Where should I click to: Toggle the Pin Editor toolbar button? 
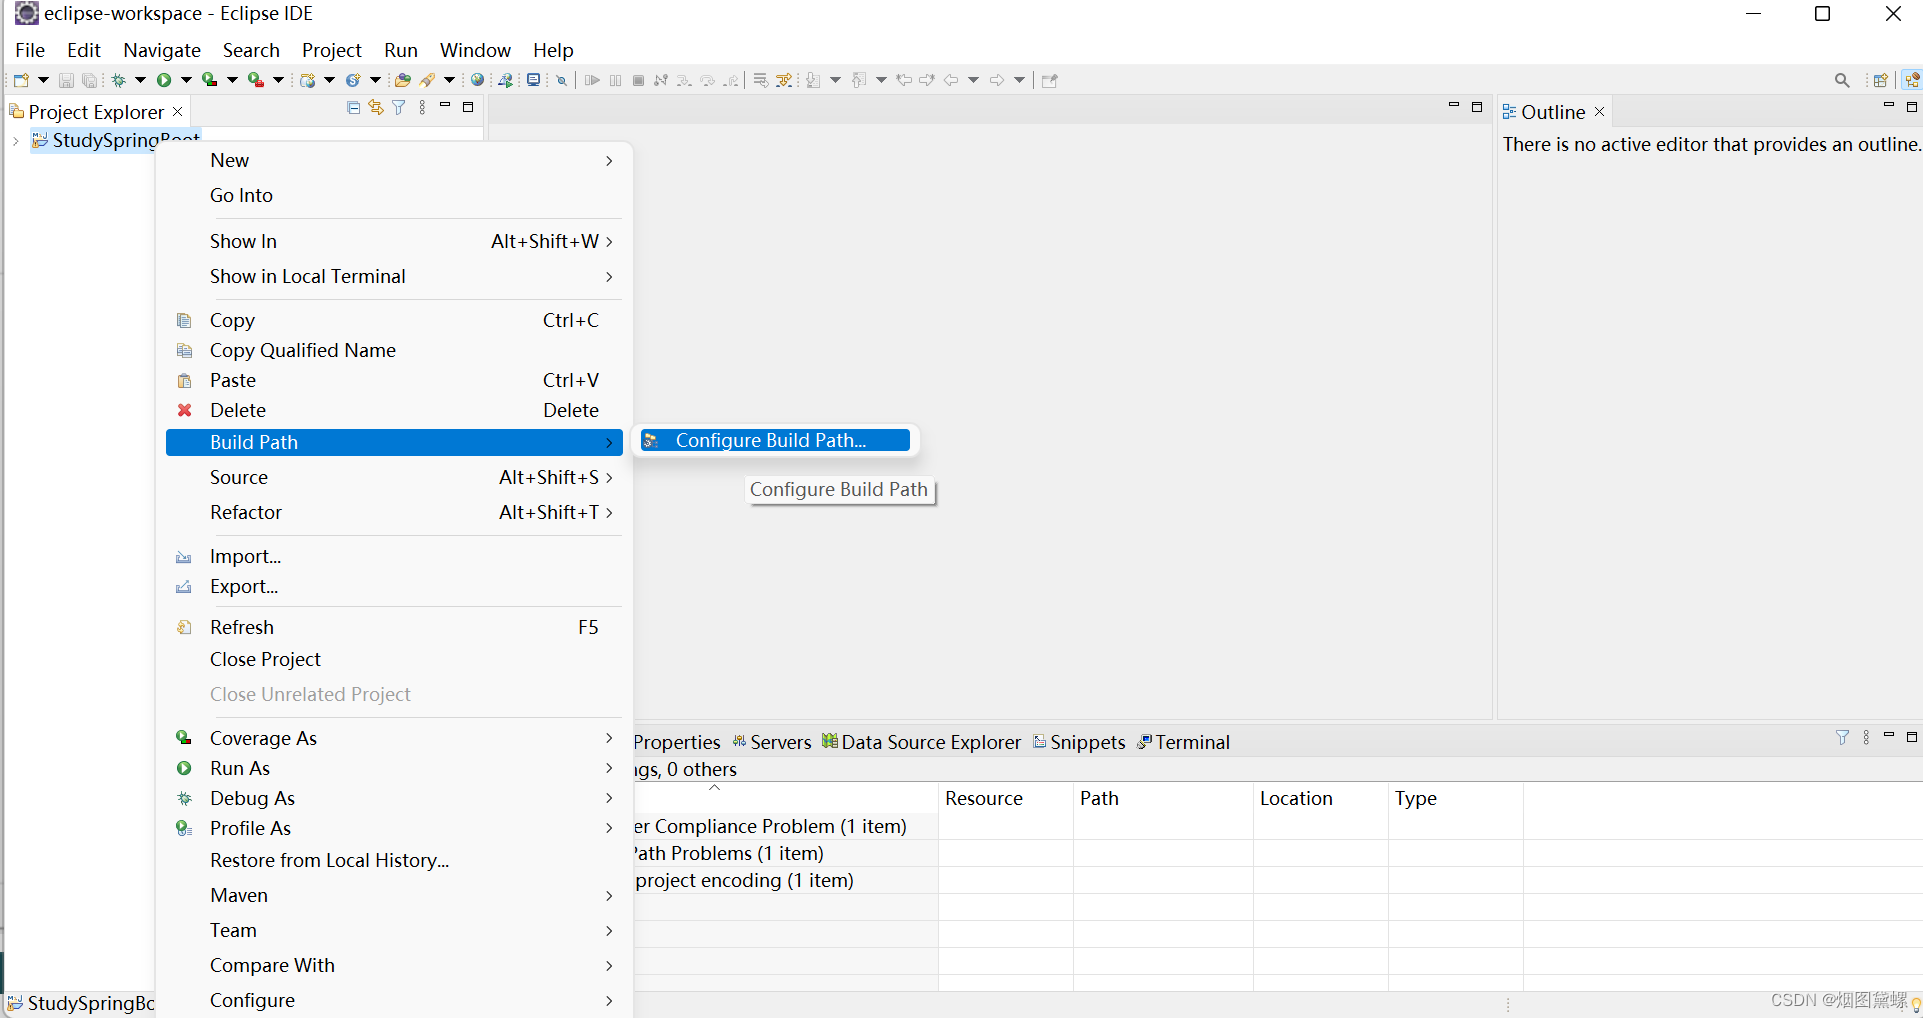(1049, 80)
